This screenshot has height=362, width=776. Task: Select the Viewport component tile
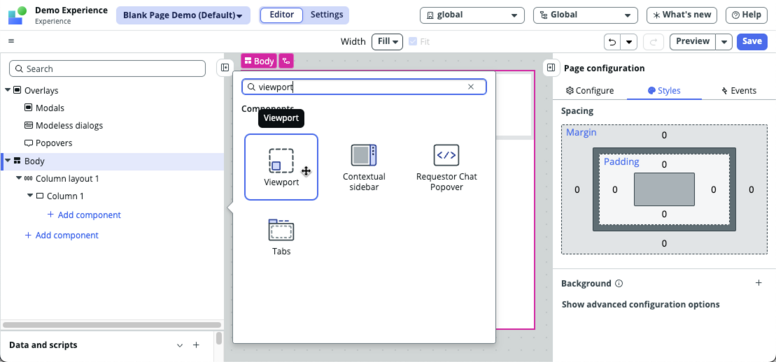click(281, 167)
